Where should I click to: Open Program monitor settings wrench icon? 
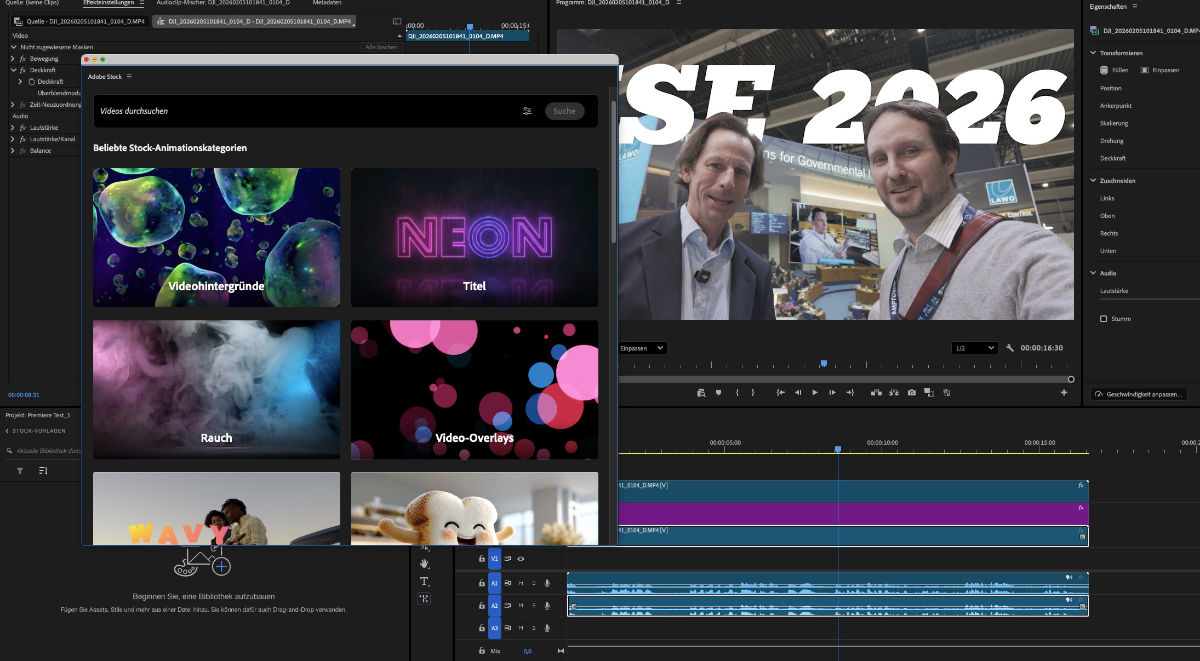(x=1010, y=348)
